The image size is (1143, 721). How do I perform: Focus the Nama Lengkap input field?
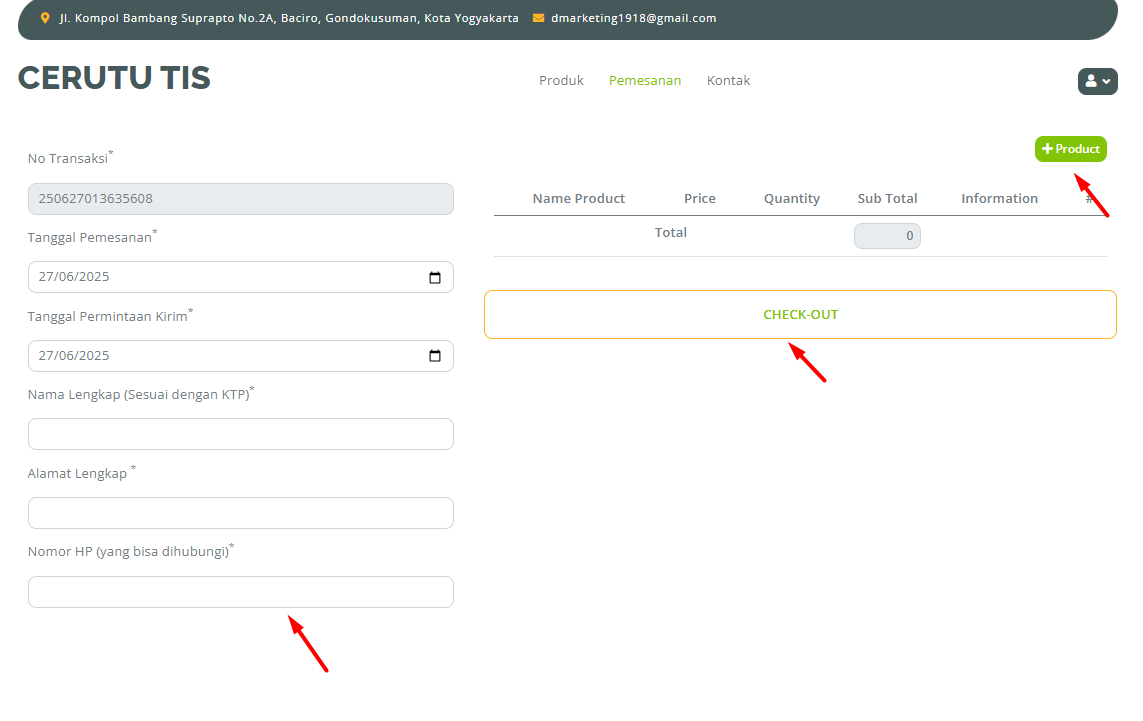(x=240, y=434)
